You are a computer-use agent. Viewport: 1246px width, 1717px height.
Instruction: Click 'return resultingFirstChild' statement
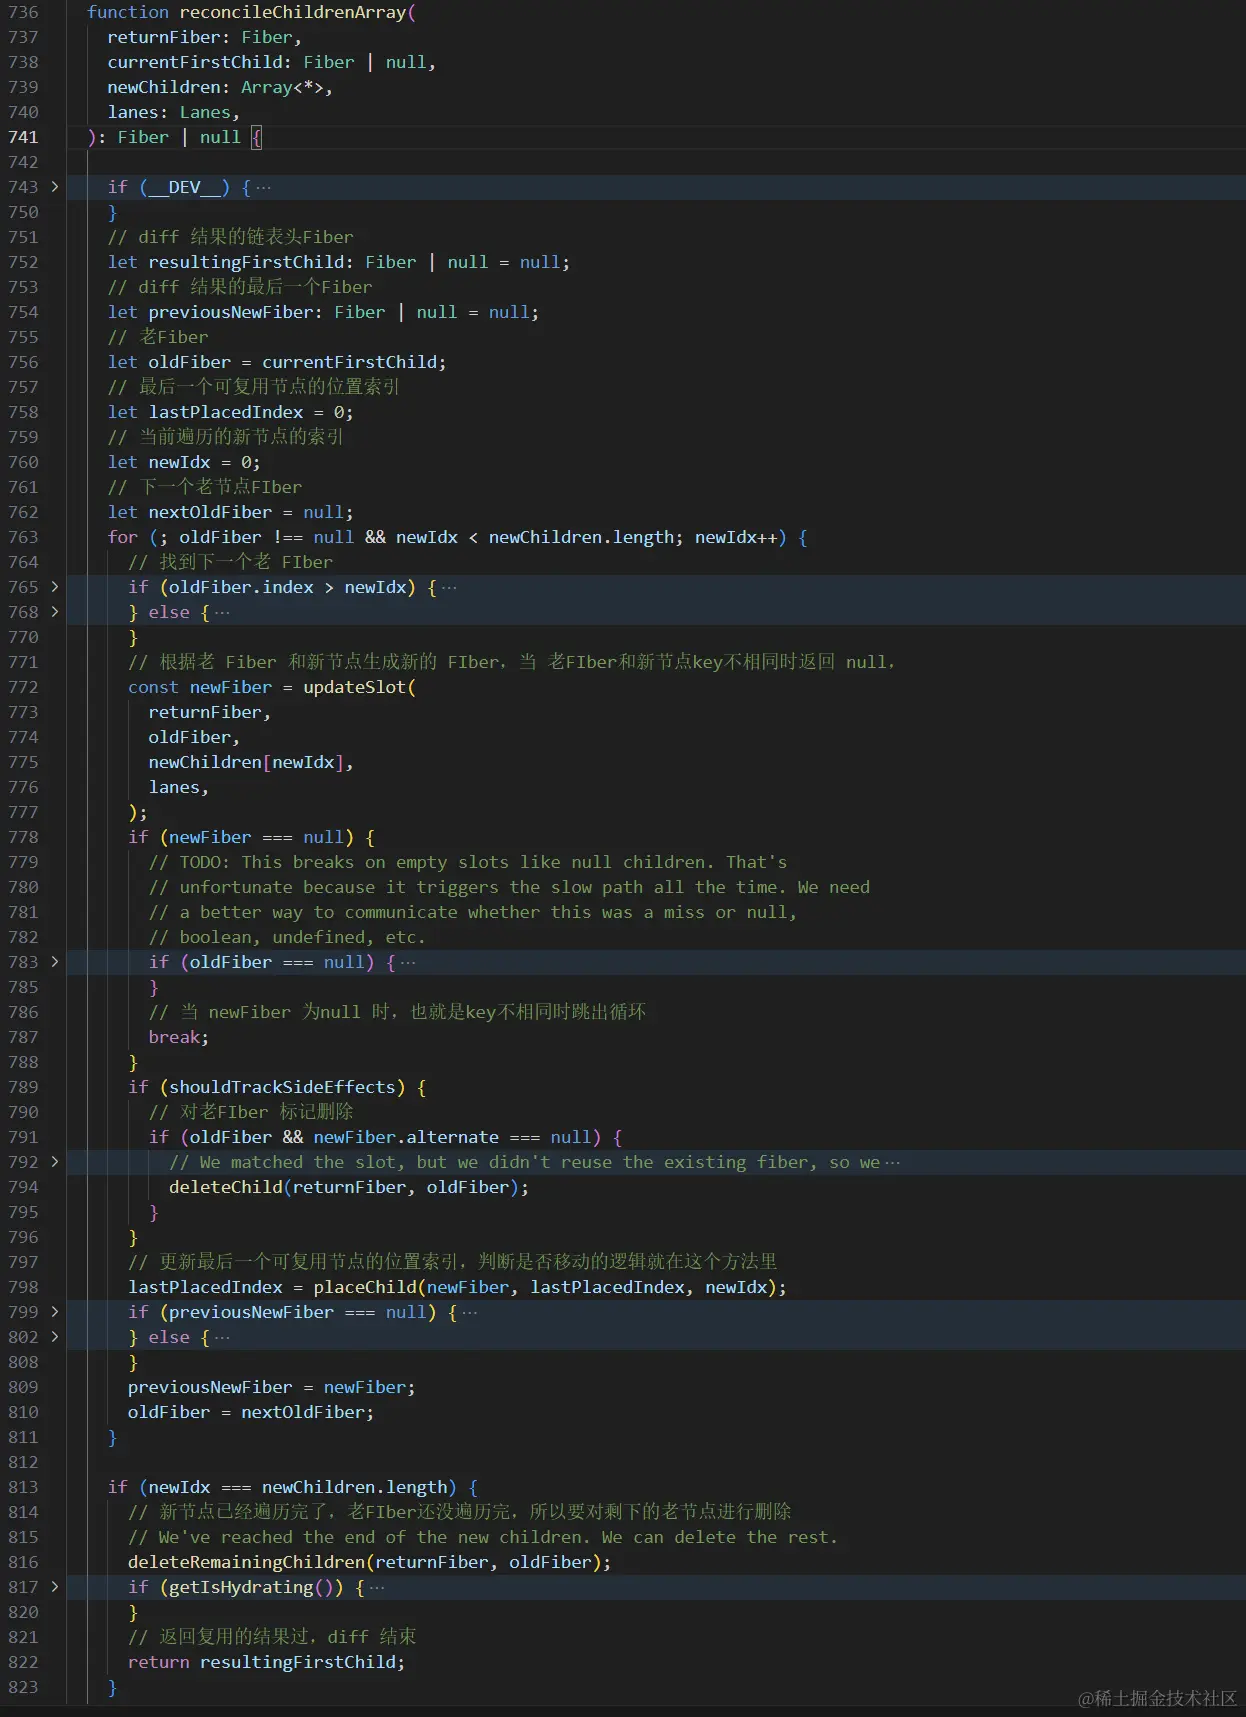click(266, 1662)
